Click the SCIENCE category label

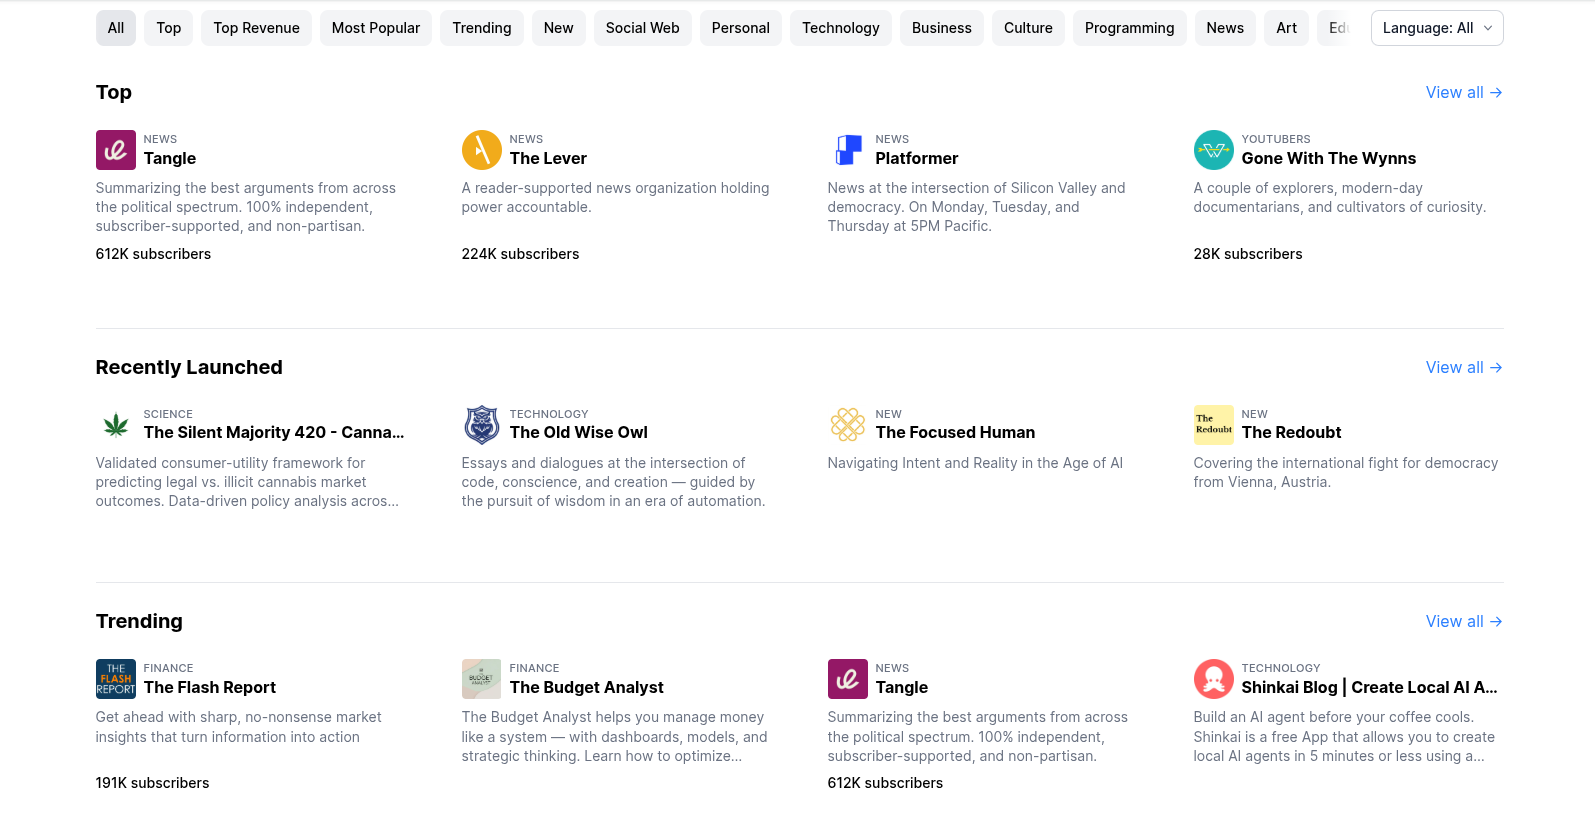point(168,414)
